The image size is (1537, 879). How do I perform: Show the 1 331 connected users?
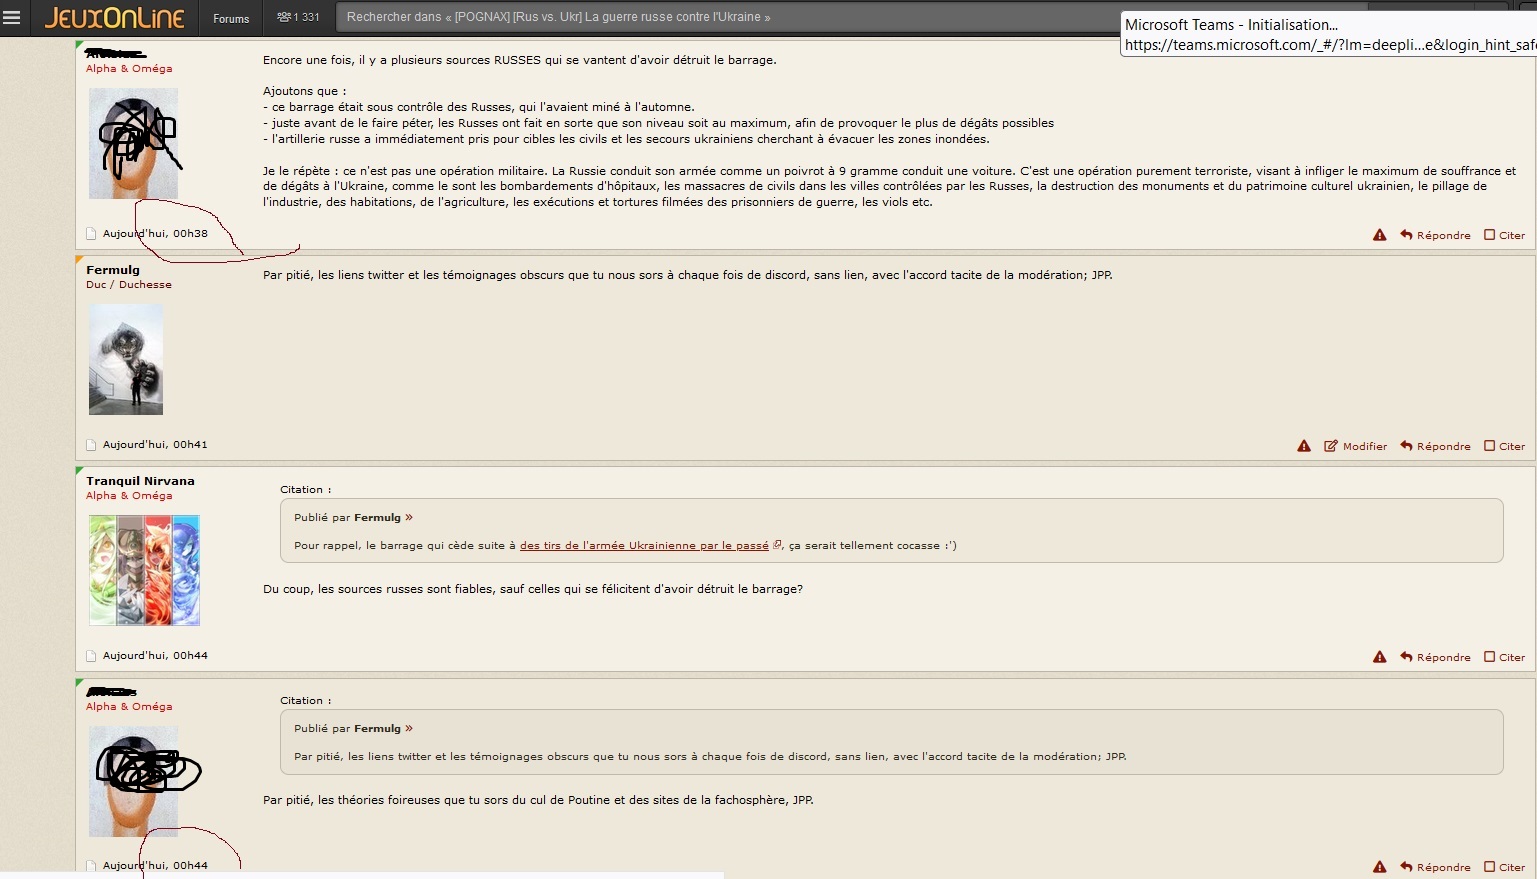tap(298, 17)
